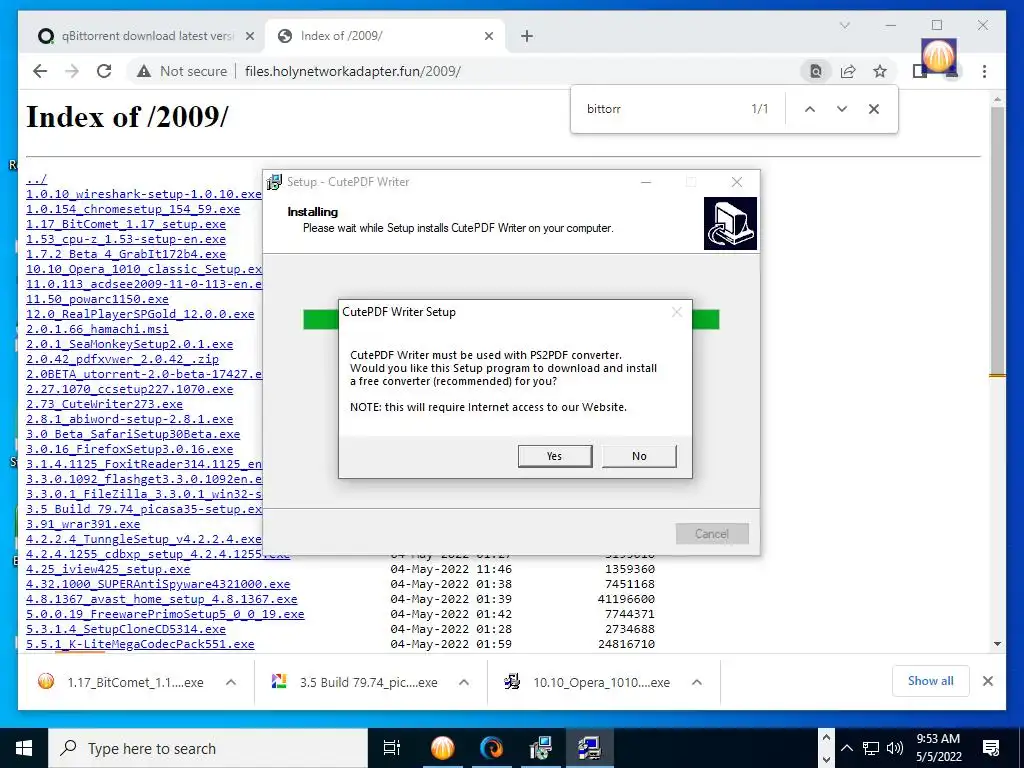Click 2.73_CuteWriter273.exe link
1024x768 pixels.
coord(104,404)
